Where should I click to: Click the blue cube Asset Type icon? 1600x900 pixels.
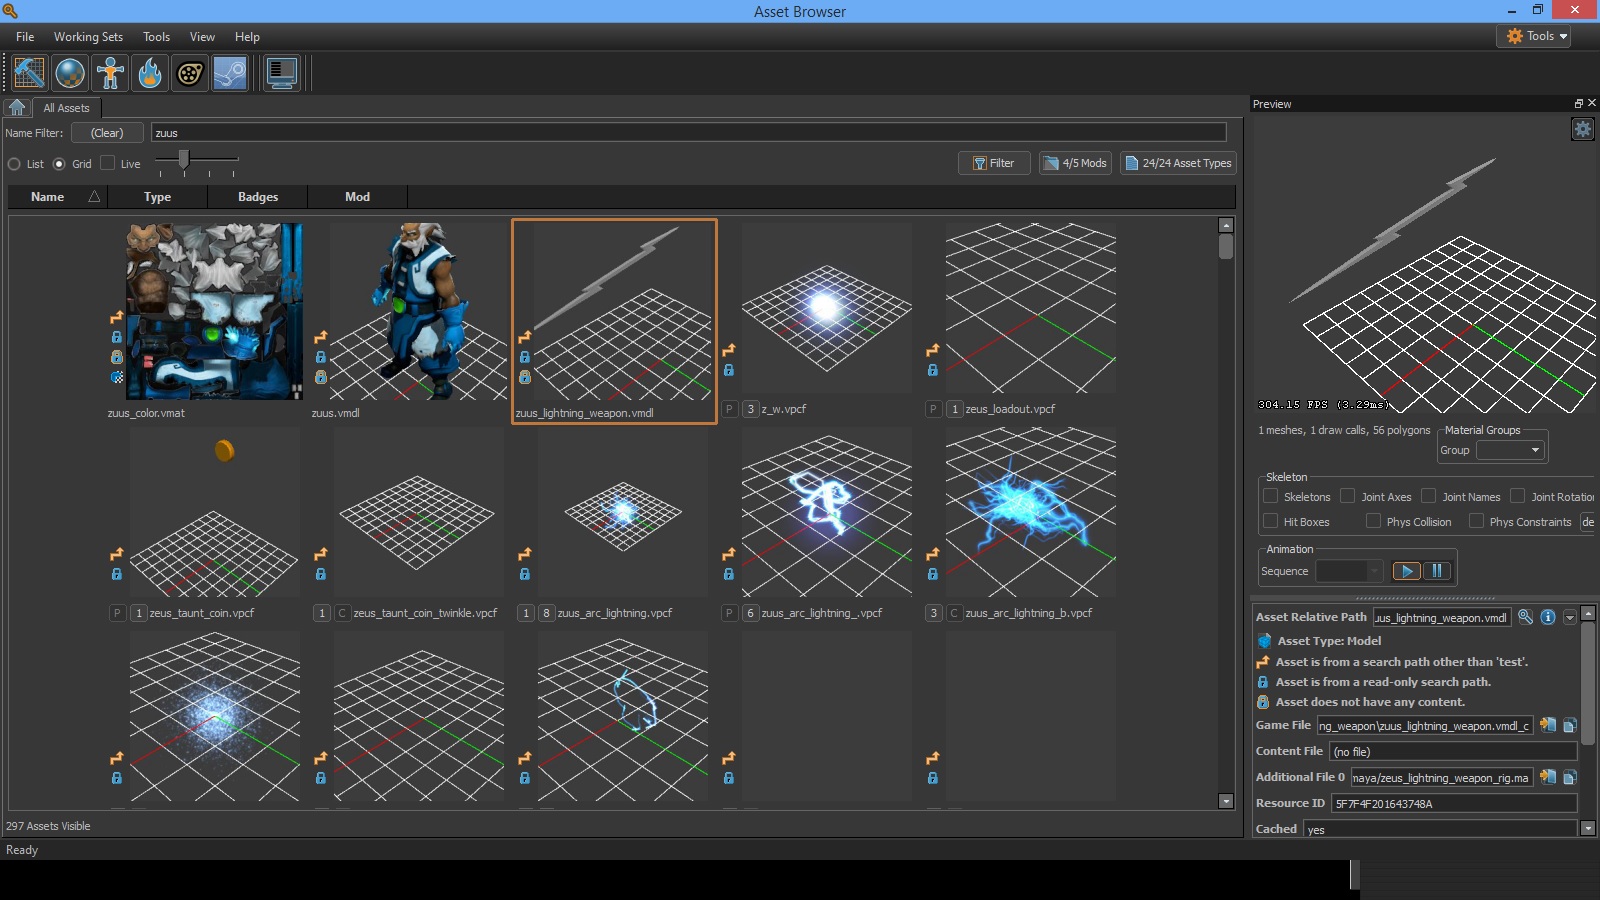pos(1264,641)
